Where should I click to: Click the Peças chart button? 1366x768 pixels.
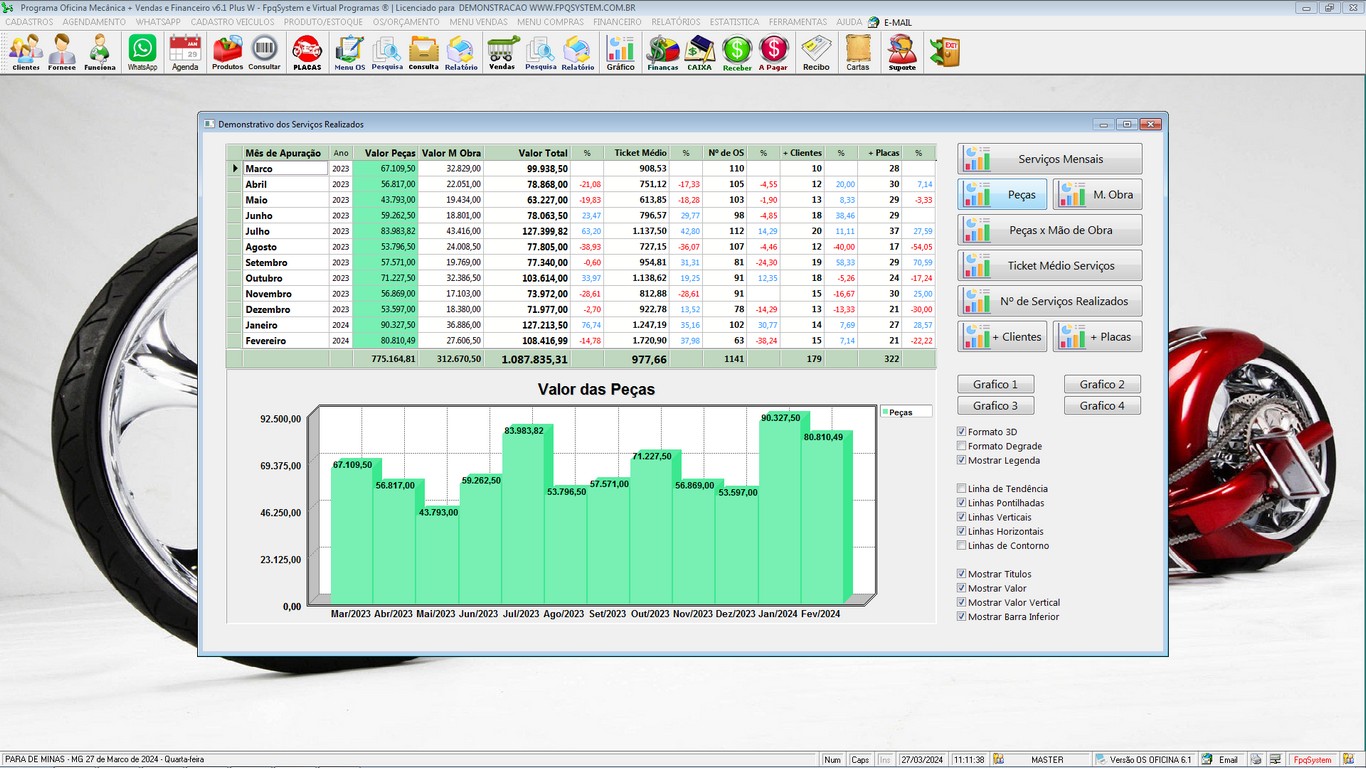[1002, 195]
